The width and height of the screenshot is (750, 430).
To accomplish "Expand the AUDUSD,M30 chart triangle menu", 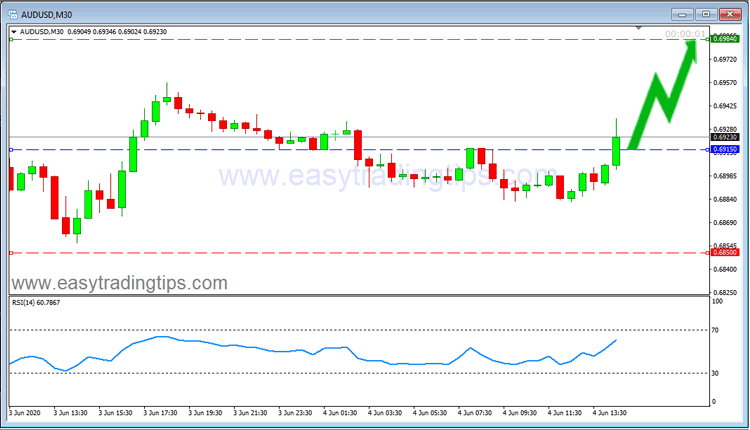I will coord(13,32).
